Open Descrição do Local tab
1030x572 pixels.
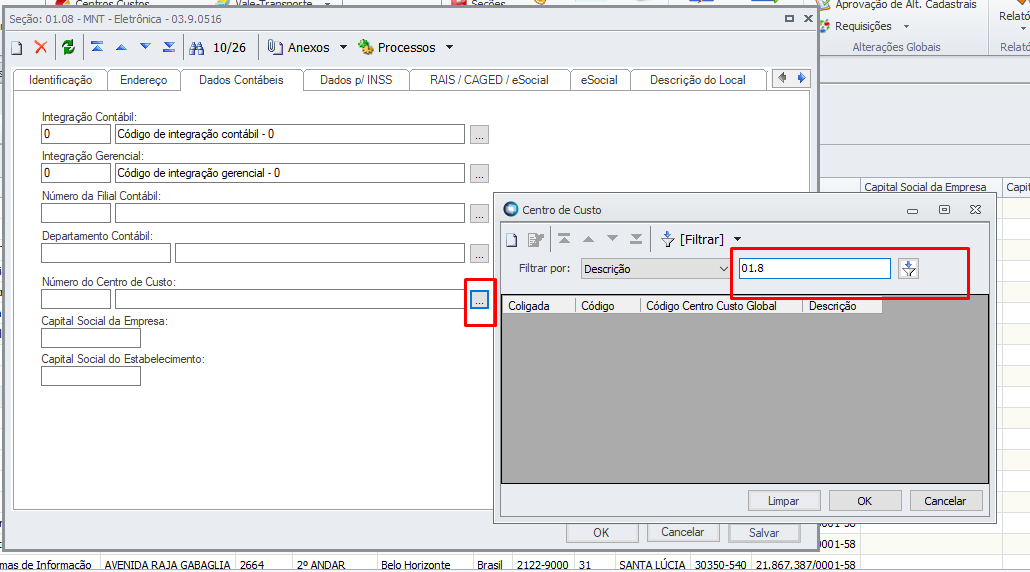[698, 80]
